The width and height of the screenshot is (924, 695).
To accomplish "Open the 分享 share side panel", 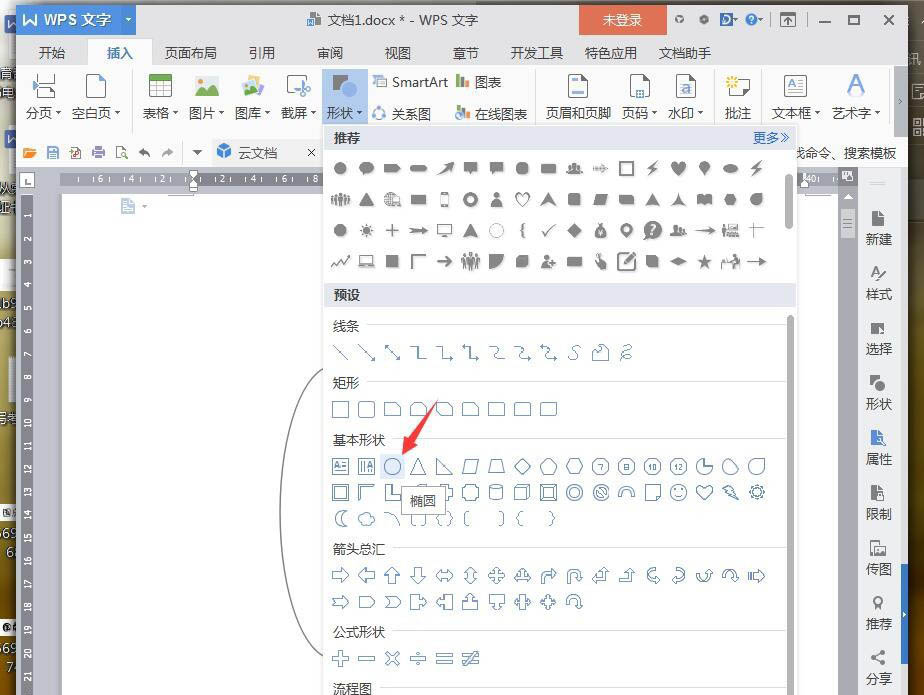I will 878,668.
